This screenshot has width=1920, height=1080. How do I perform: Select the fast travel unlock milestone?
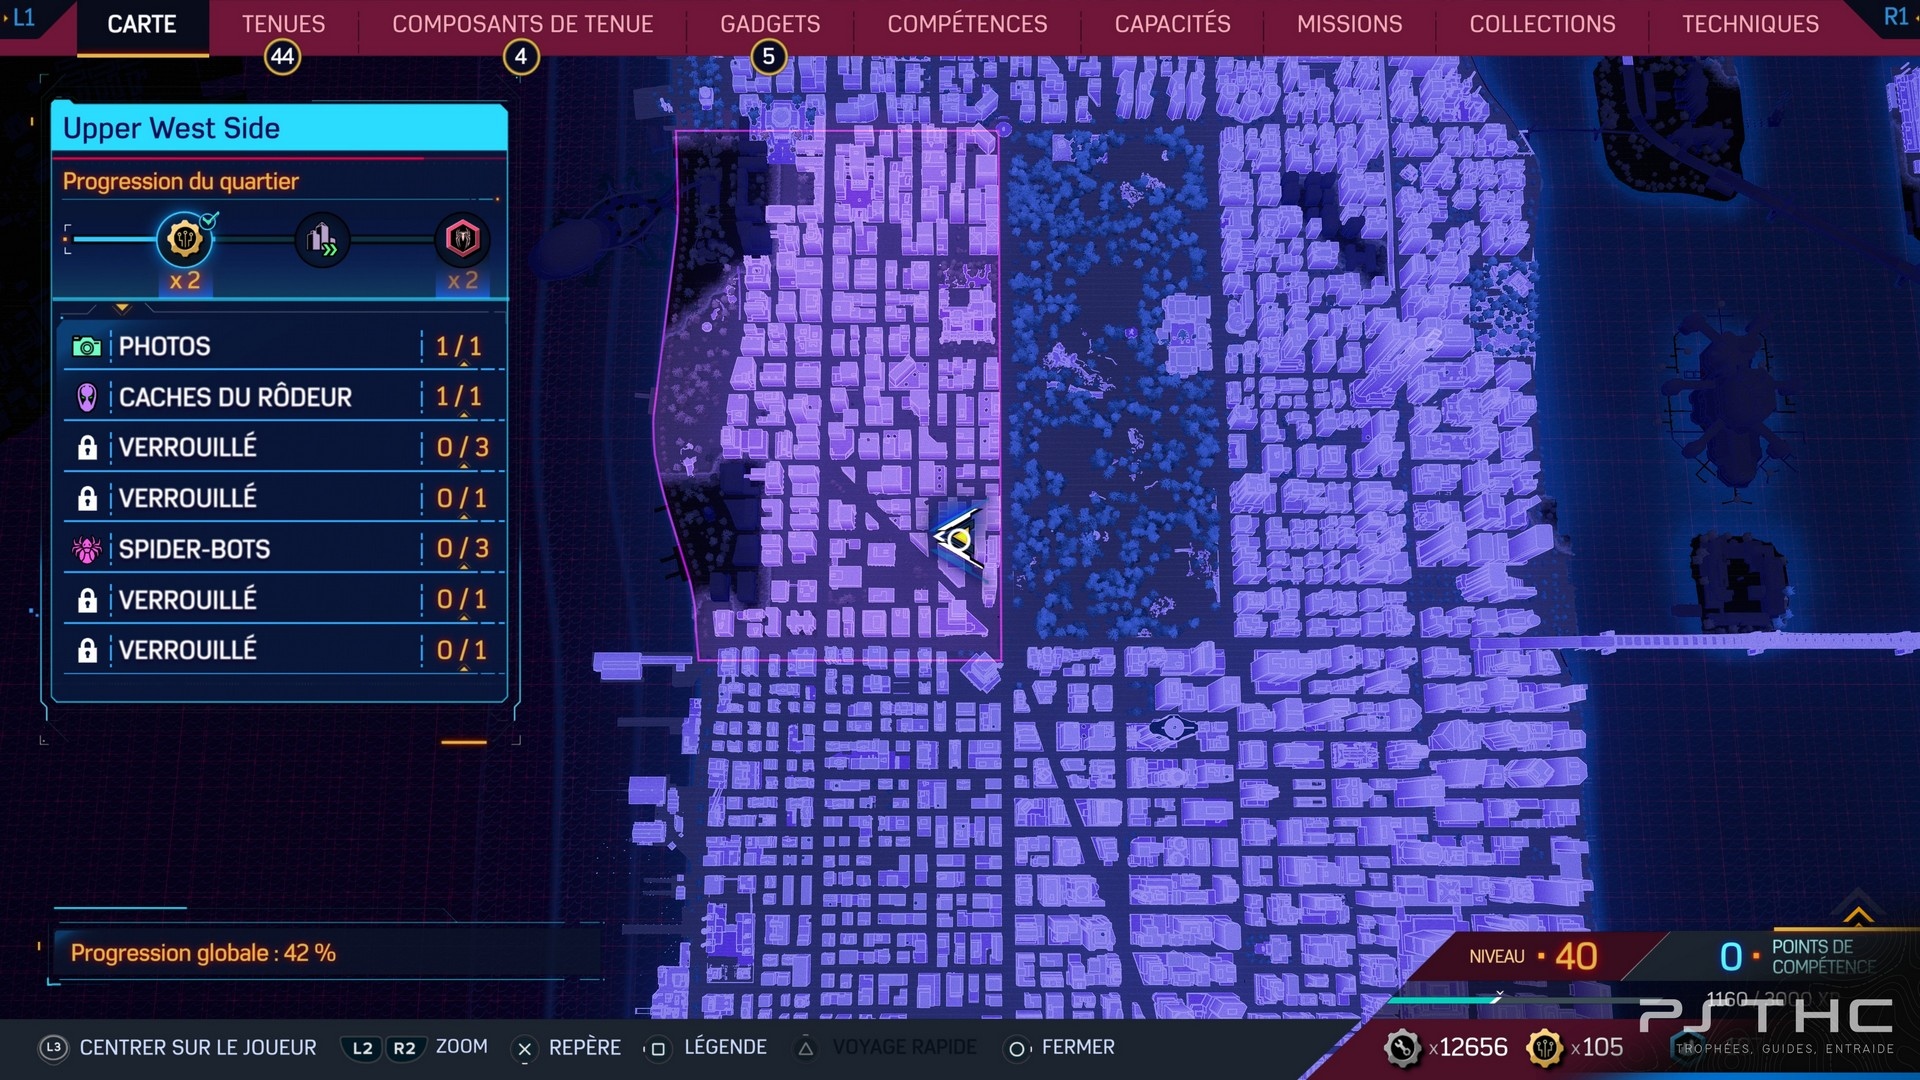tap(322, 239)
